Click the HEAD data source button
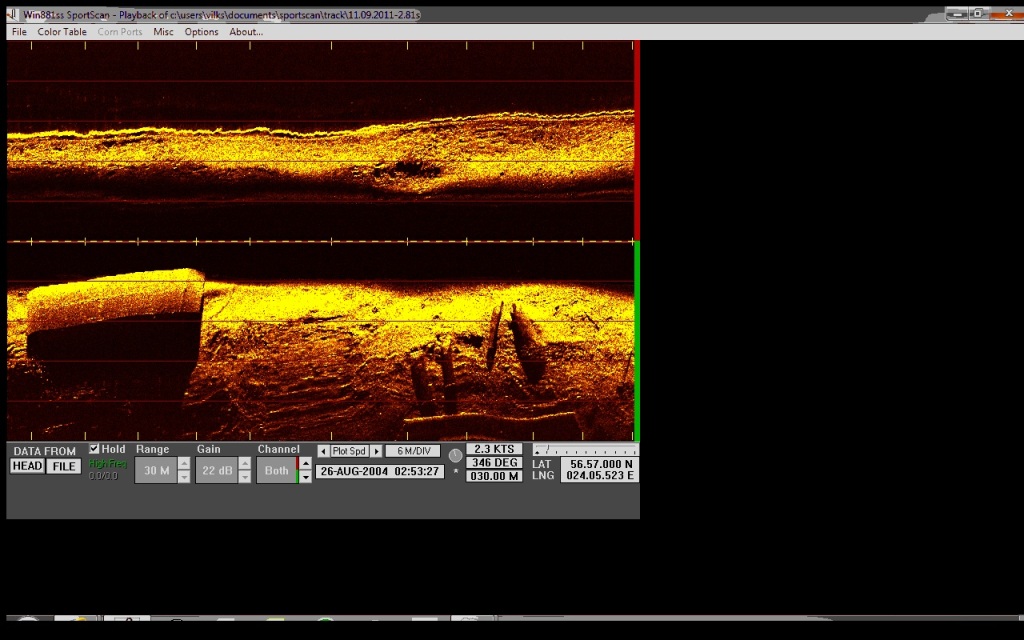The image size is (1024, 640). coord(27,466)
